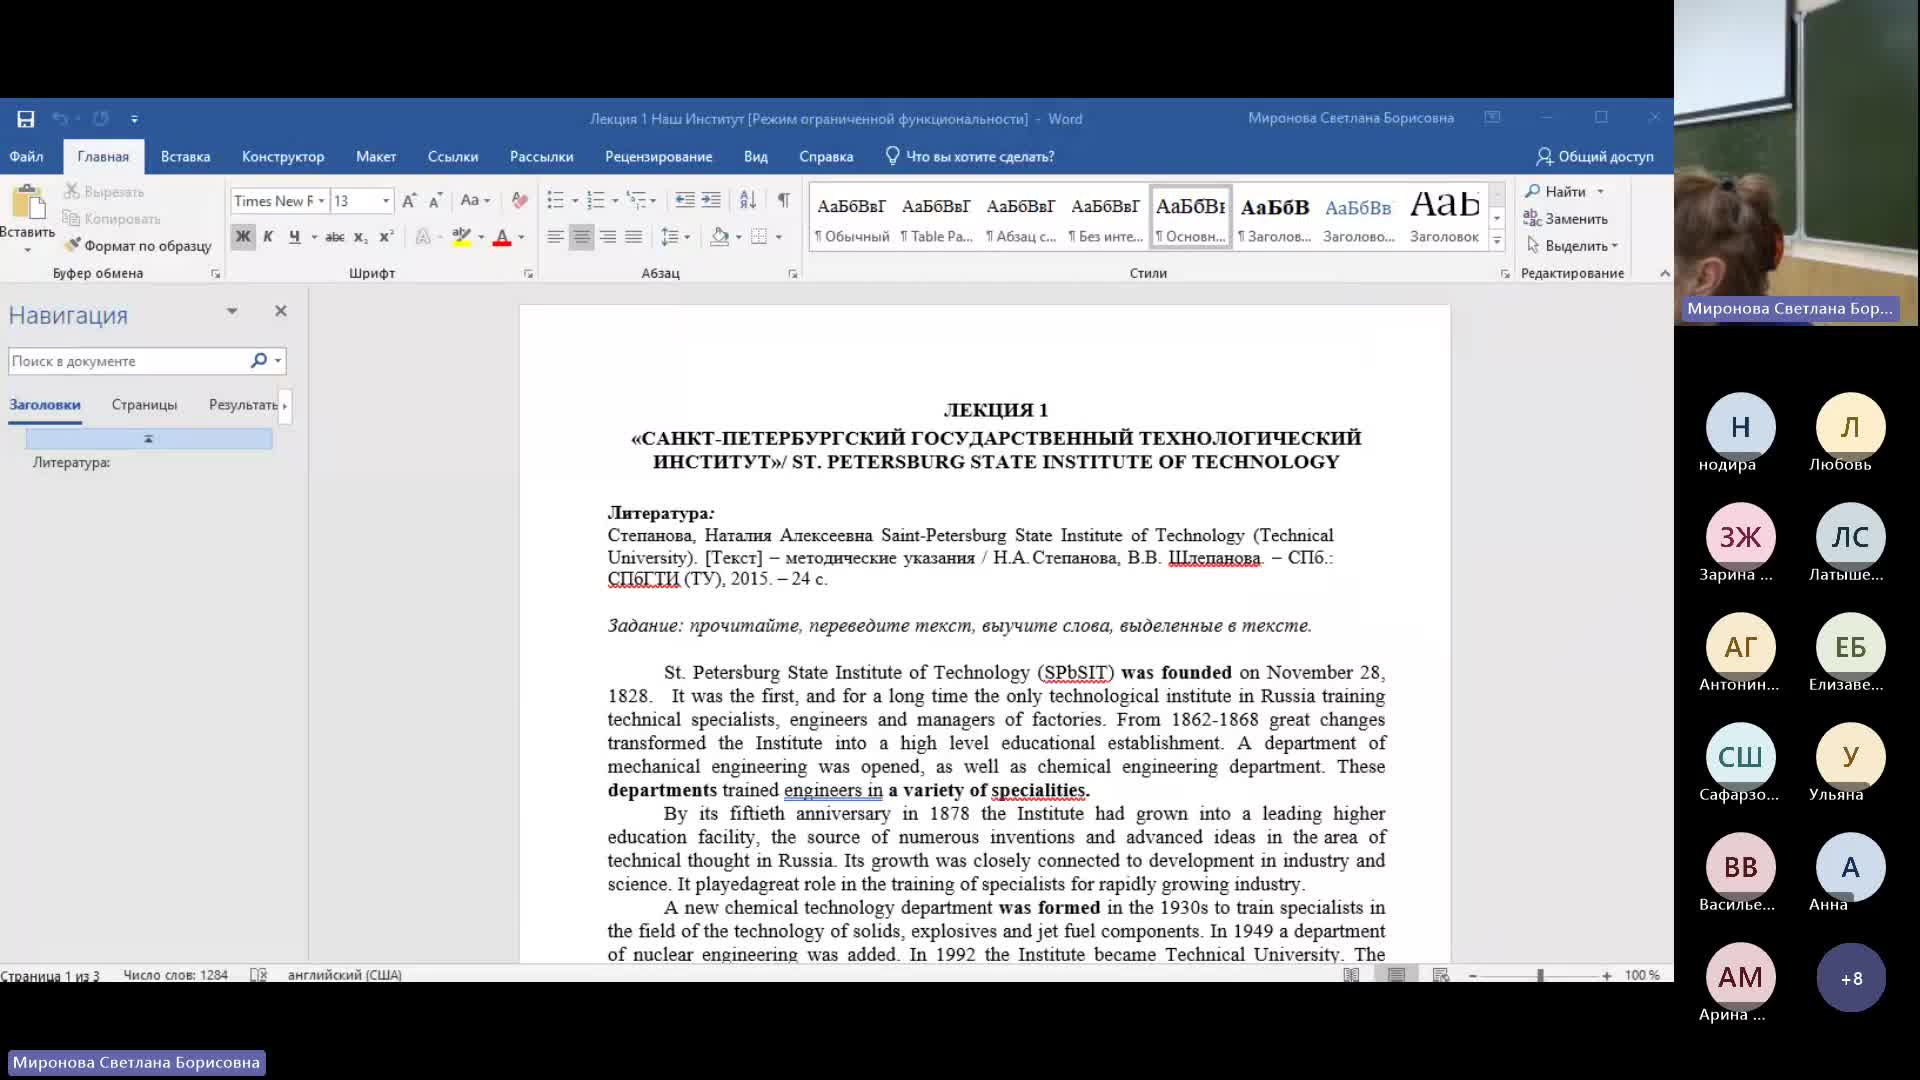
Task: Save the document with the floppy disk icon
Action: tap(26, 119)
